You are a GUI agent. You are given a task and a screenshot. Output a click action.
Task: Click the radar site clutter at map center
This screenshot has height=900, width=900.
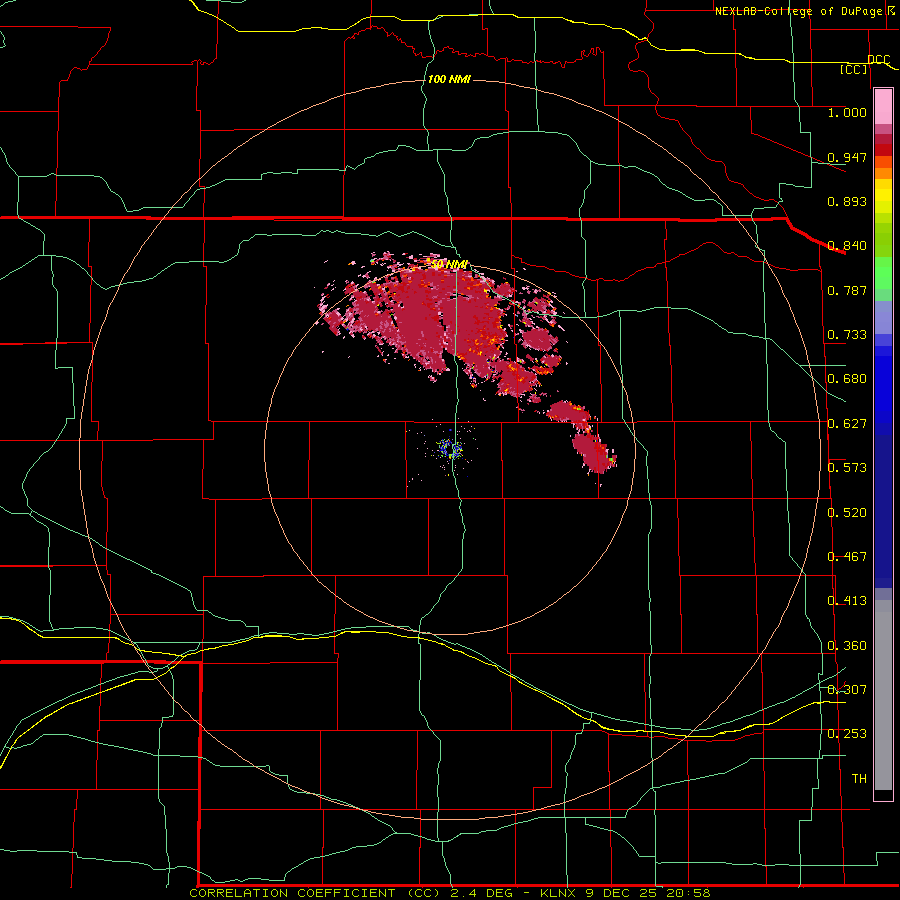(x=450, y=449)
